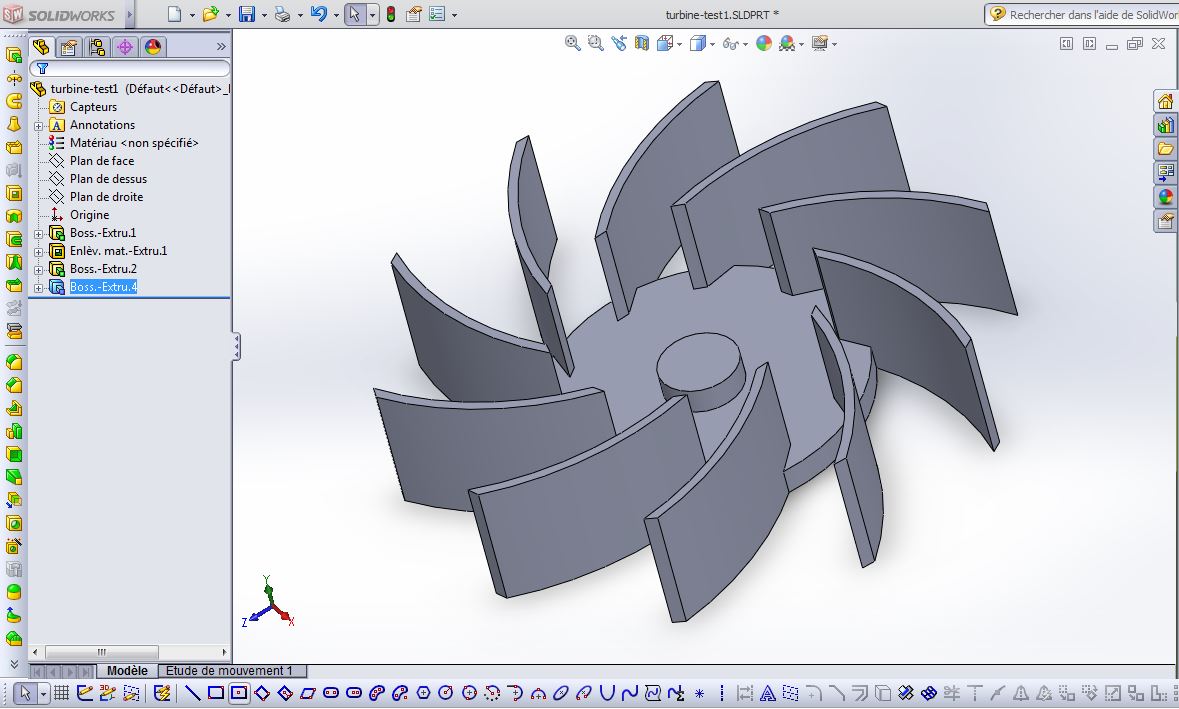Undo the last action
Image resolution: width=1179 pixels, height=709 pixels.
point(318,12)
